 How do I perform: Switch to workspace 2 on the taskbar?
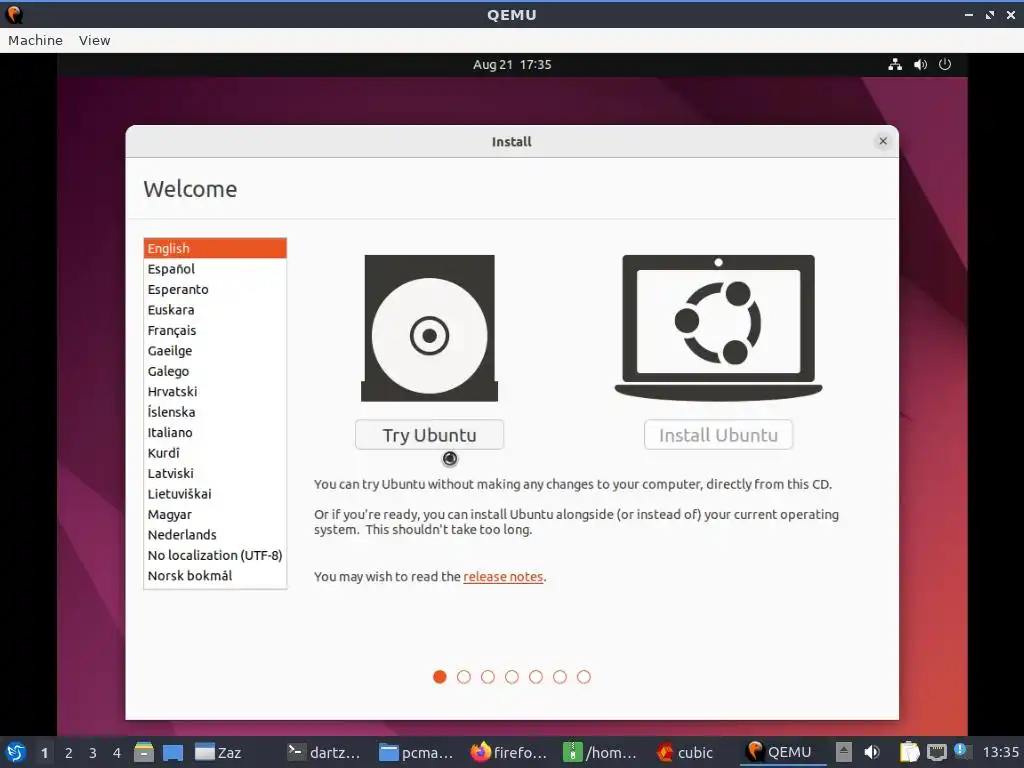pyautogui.click(x=69, y=753)
